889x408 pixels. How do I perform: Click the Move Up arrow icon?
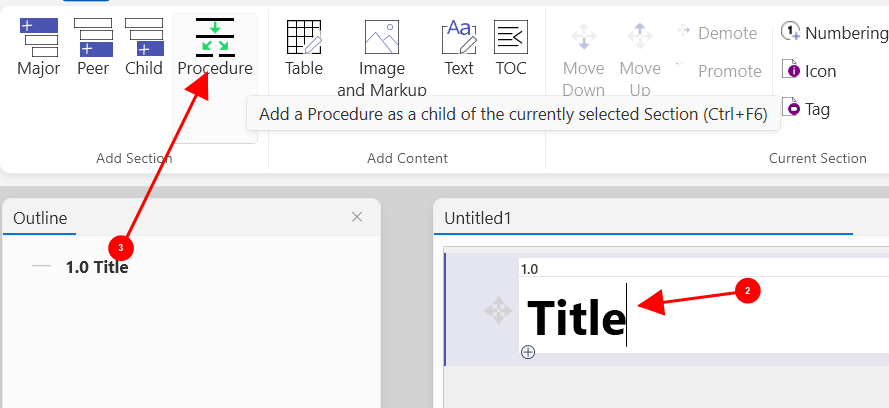pyautogui.click(x=640, y=38)
